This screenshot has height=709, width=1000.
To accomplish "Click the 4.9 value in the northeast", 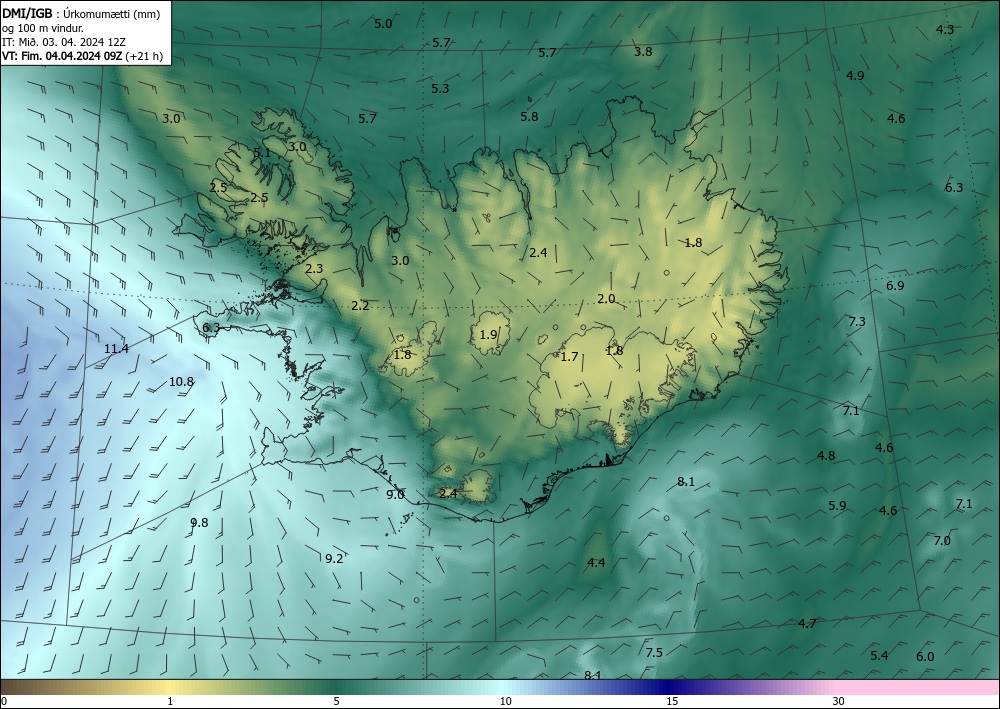I will point(855,75).
